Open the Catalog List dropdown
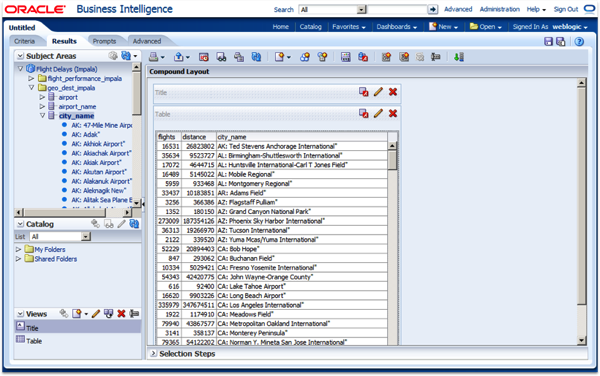The width and height of the screenshot is (600, 376). coord(86,237)
